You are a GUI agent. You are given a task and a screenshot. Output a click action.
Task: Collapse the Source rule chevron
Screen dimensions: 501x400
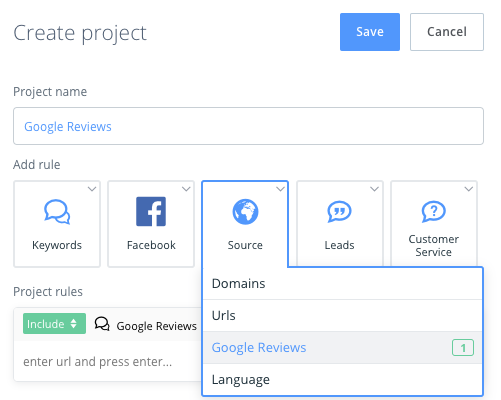[280, 189]
